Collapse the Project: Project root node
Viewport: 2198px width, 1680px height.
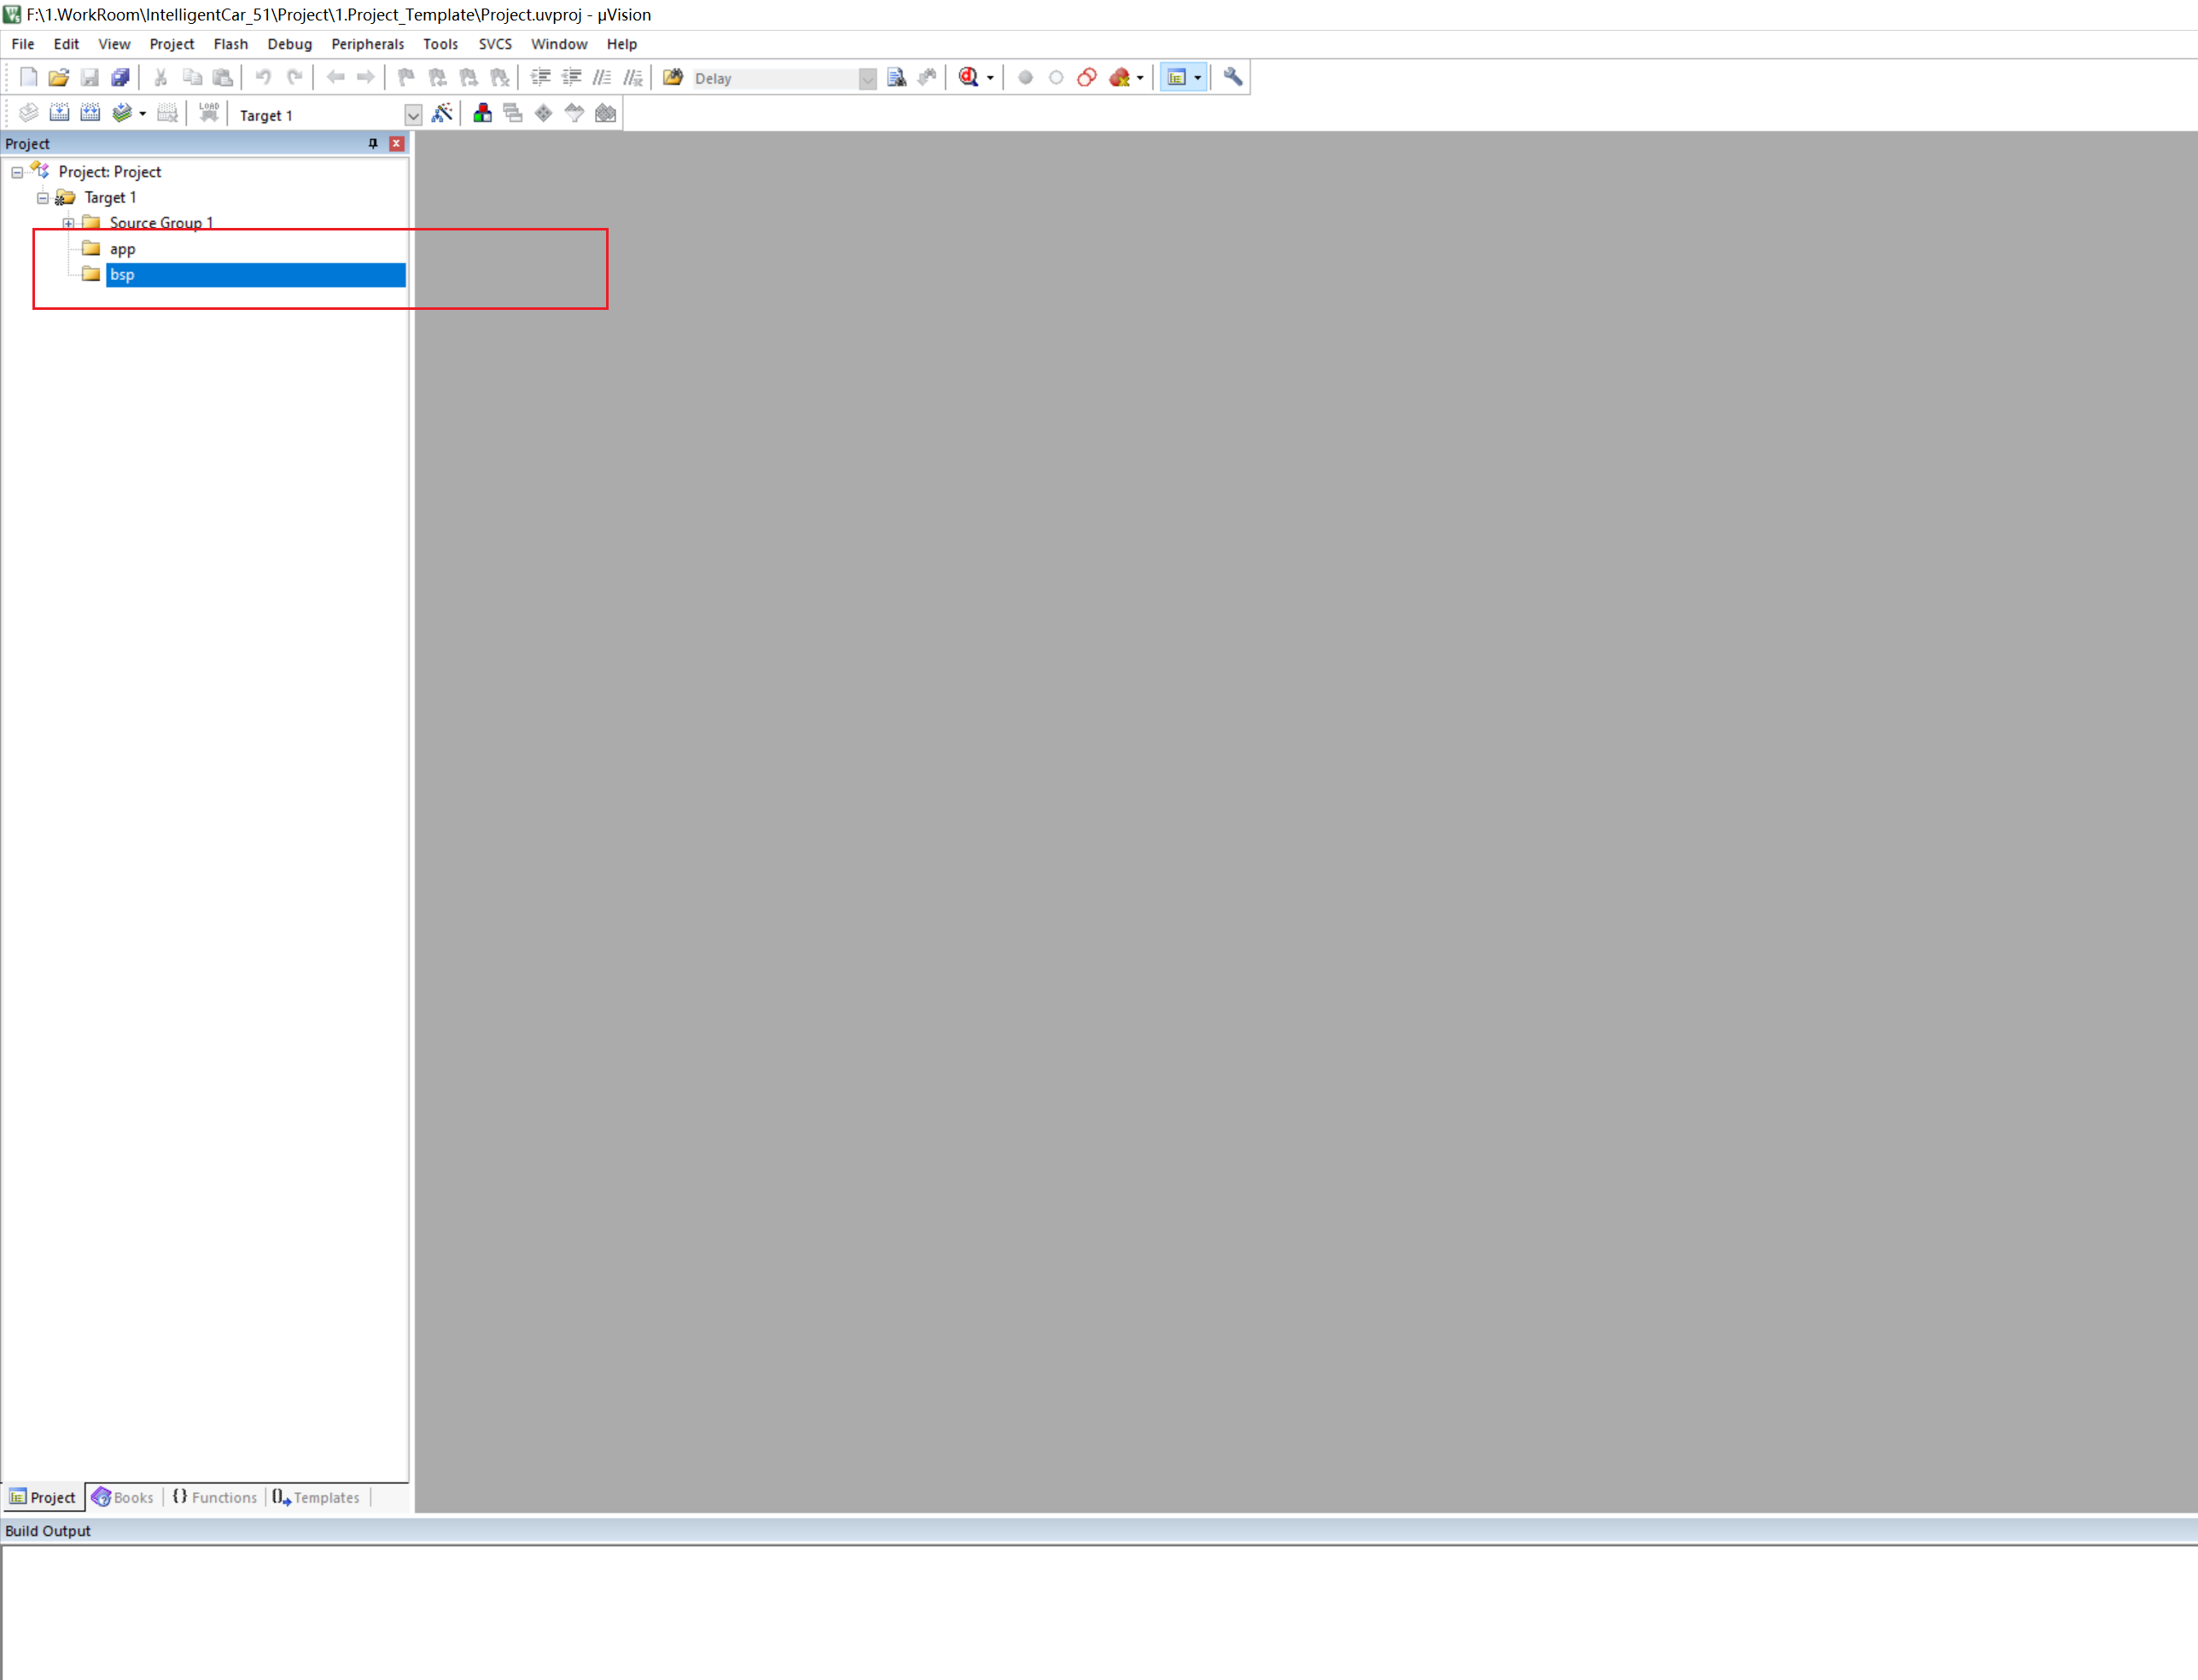(17, 172)
